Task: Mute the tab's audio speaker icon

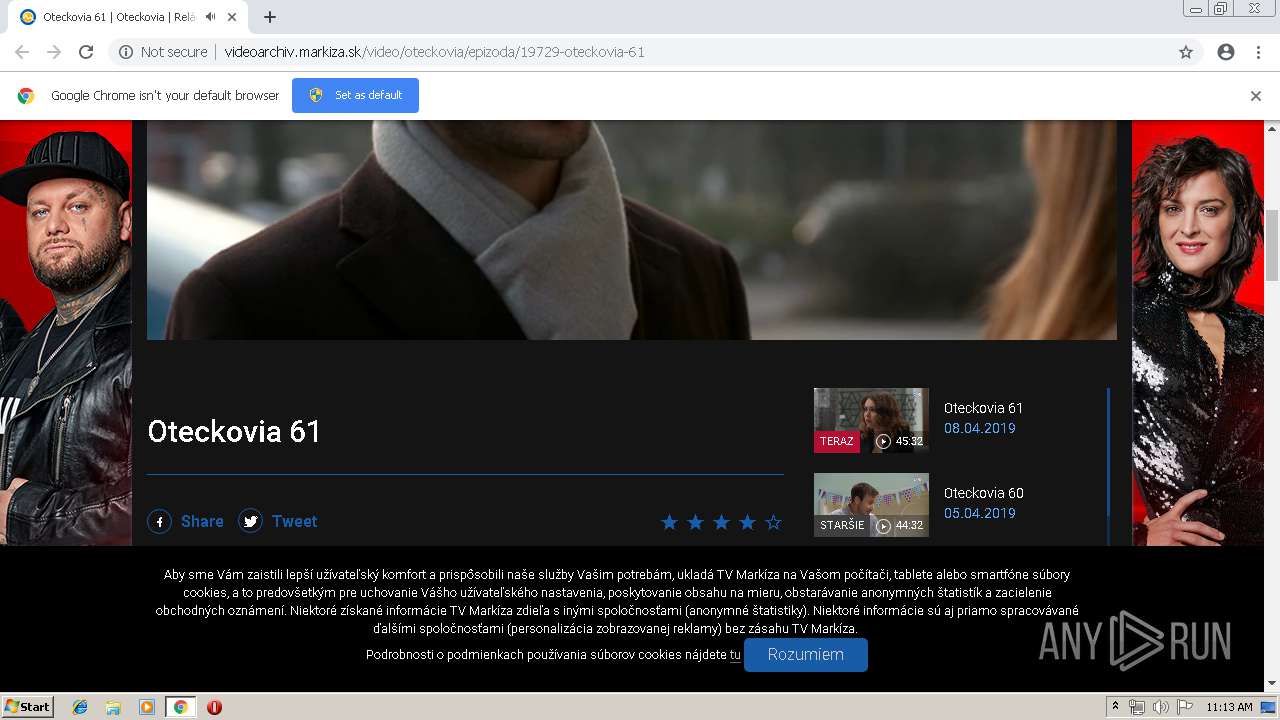Action: [210, 17]
